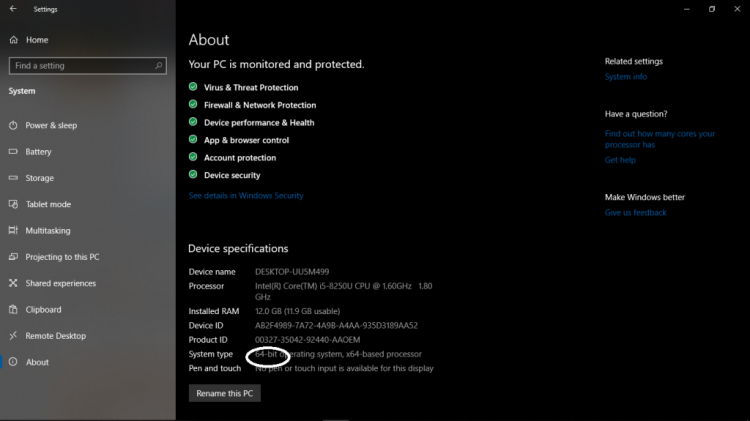The image size is (750, 421).
Task: Click the Clipboard icon
Action: click(13, 310)
